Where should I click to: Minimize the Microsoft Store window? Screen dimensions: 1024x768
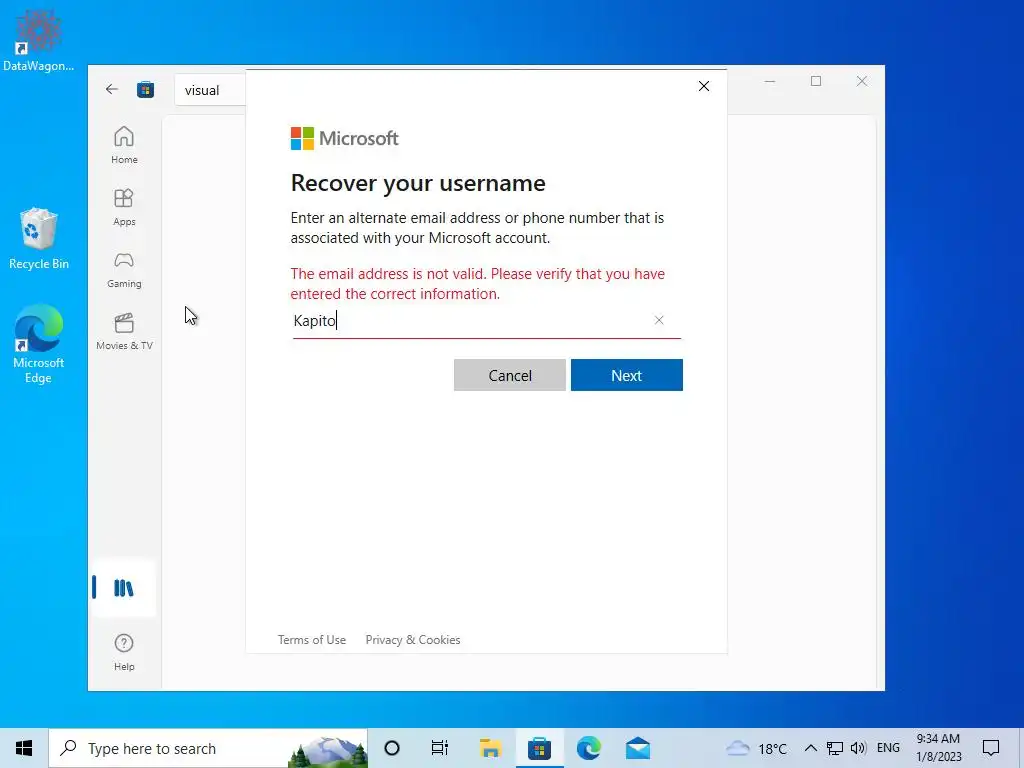770,82
